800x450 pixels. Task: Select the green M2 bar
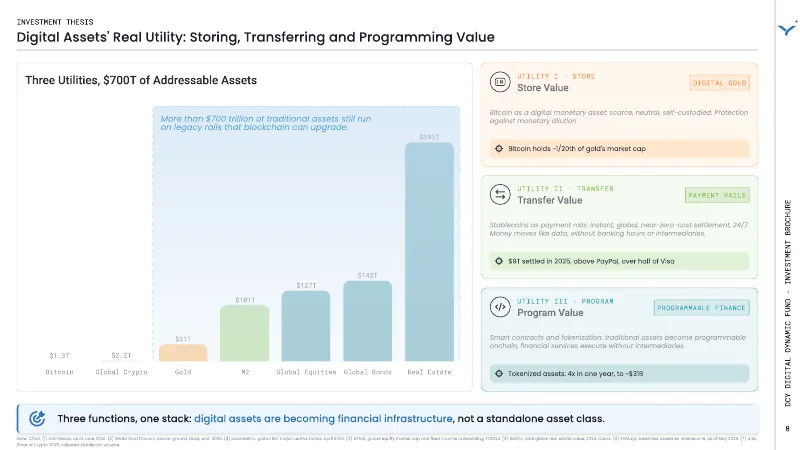(x=244, y=333)
